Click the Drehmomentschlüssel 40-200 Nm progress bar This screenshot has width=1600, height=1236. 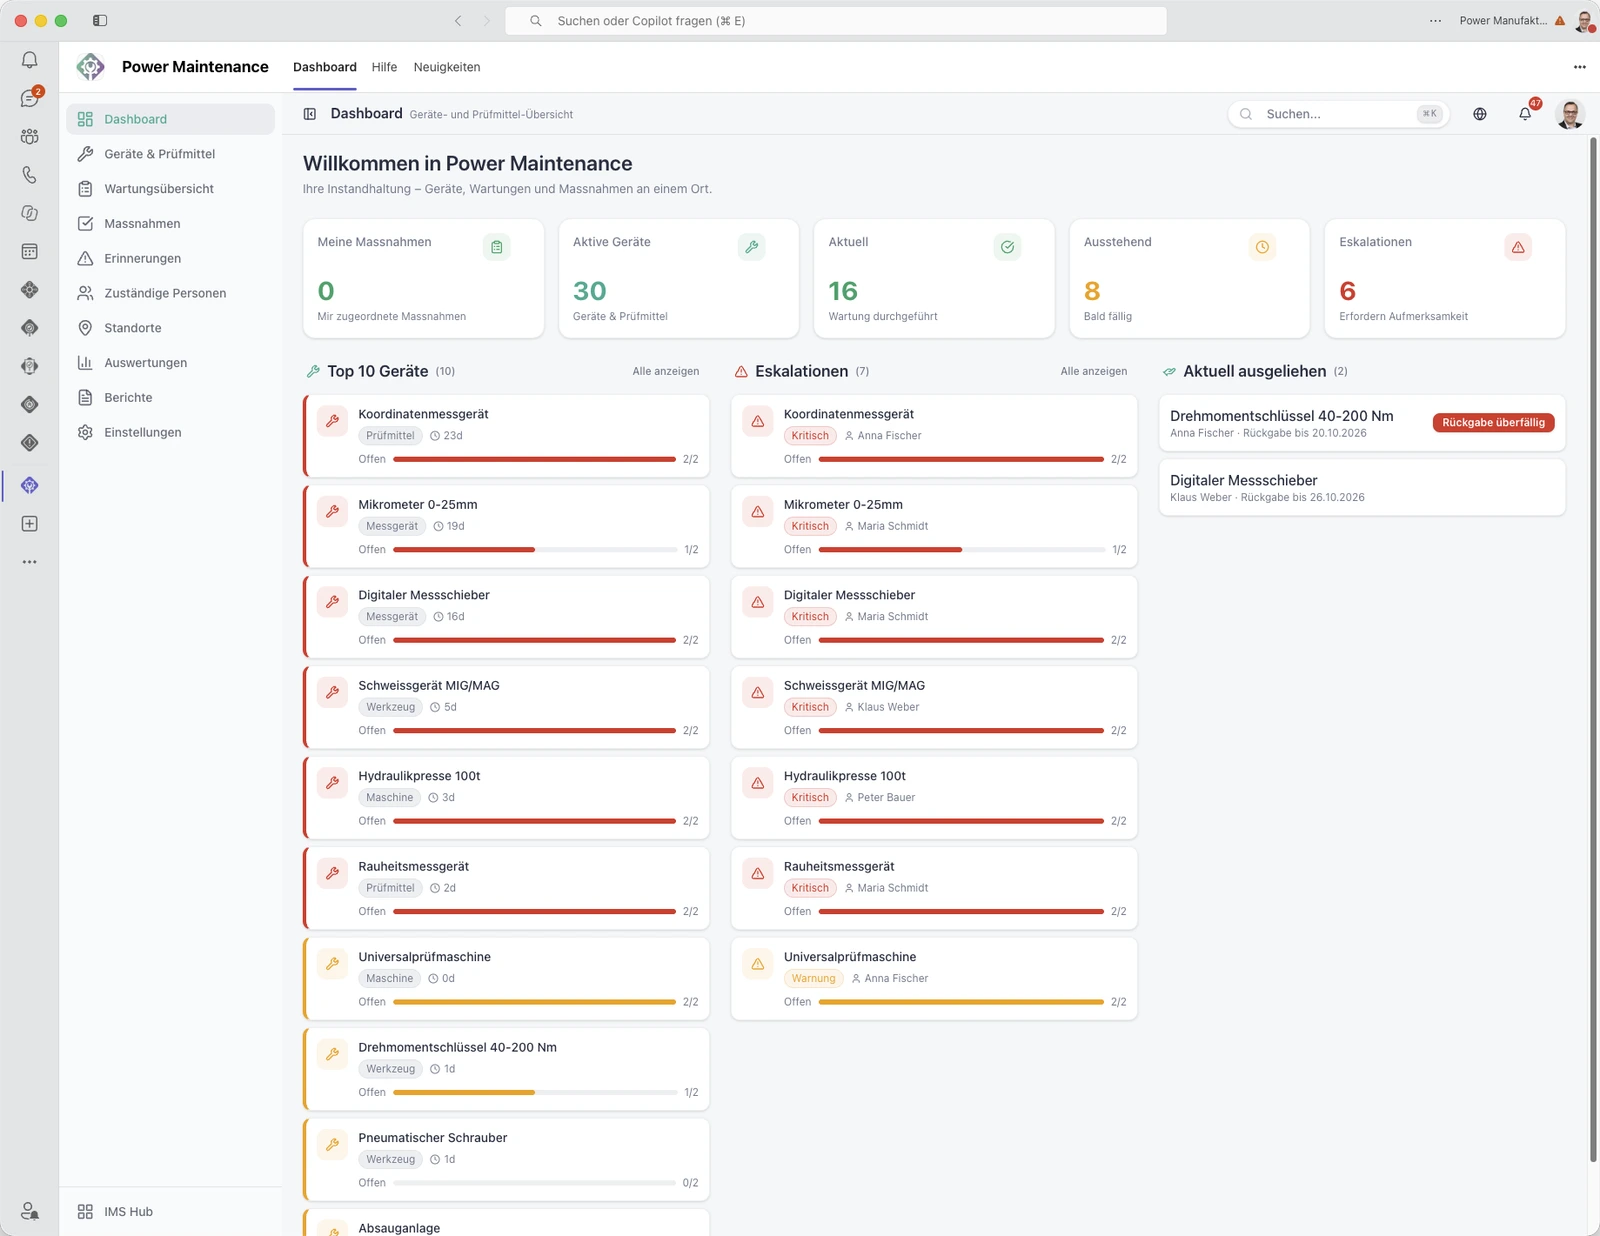coord(535,1093)
